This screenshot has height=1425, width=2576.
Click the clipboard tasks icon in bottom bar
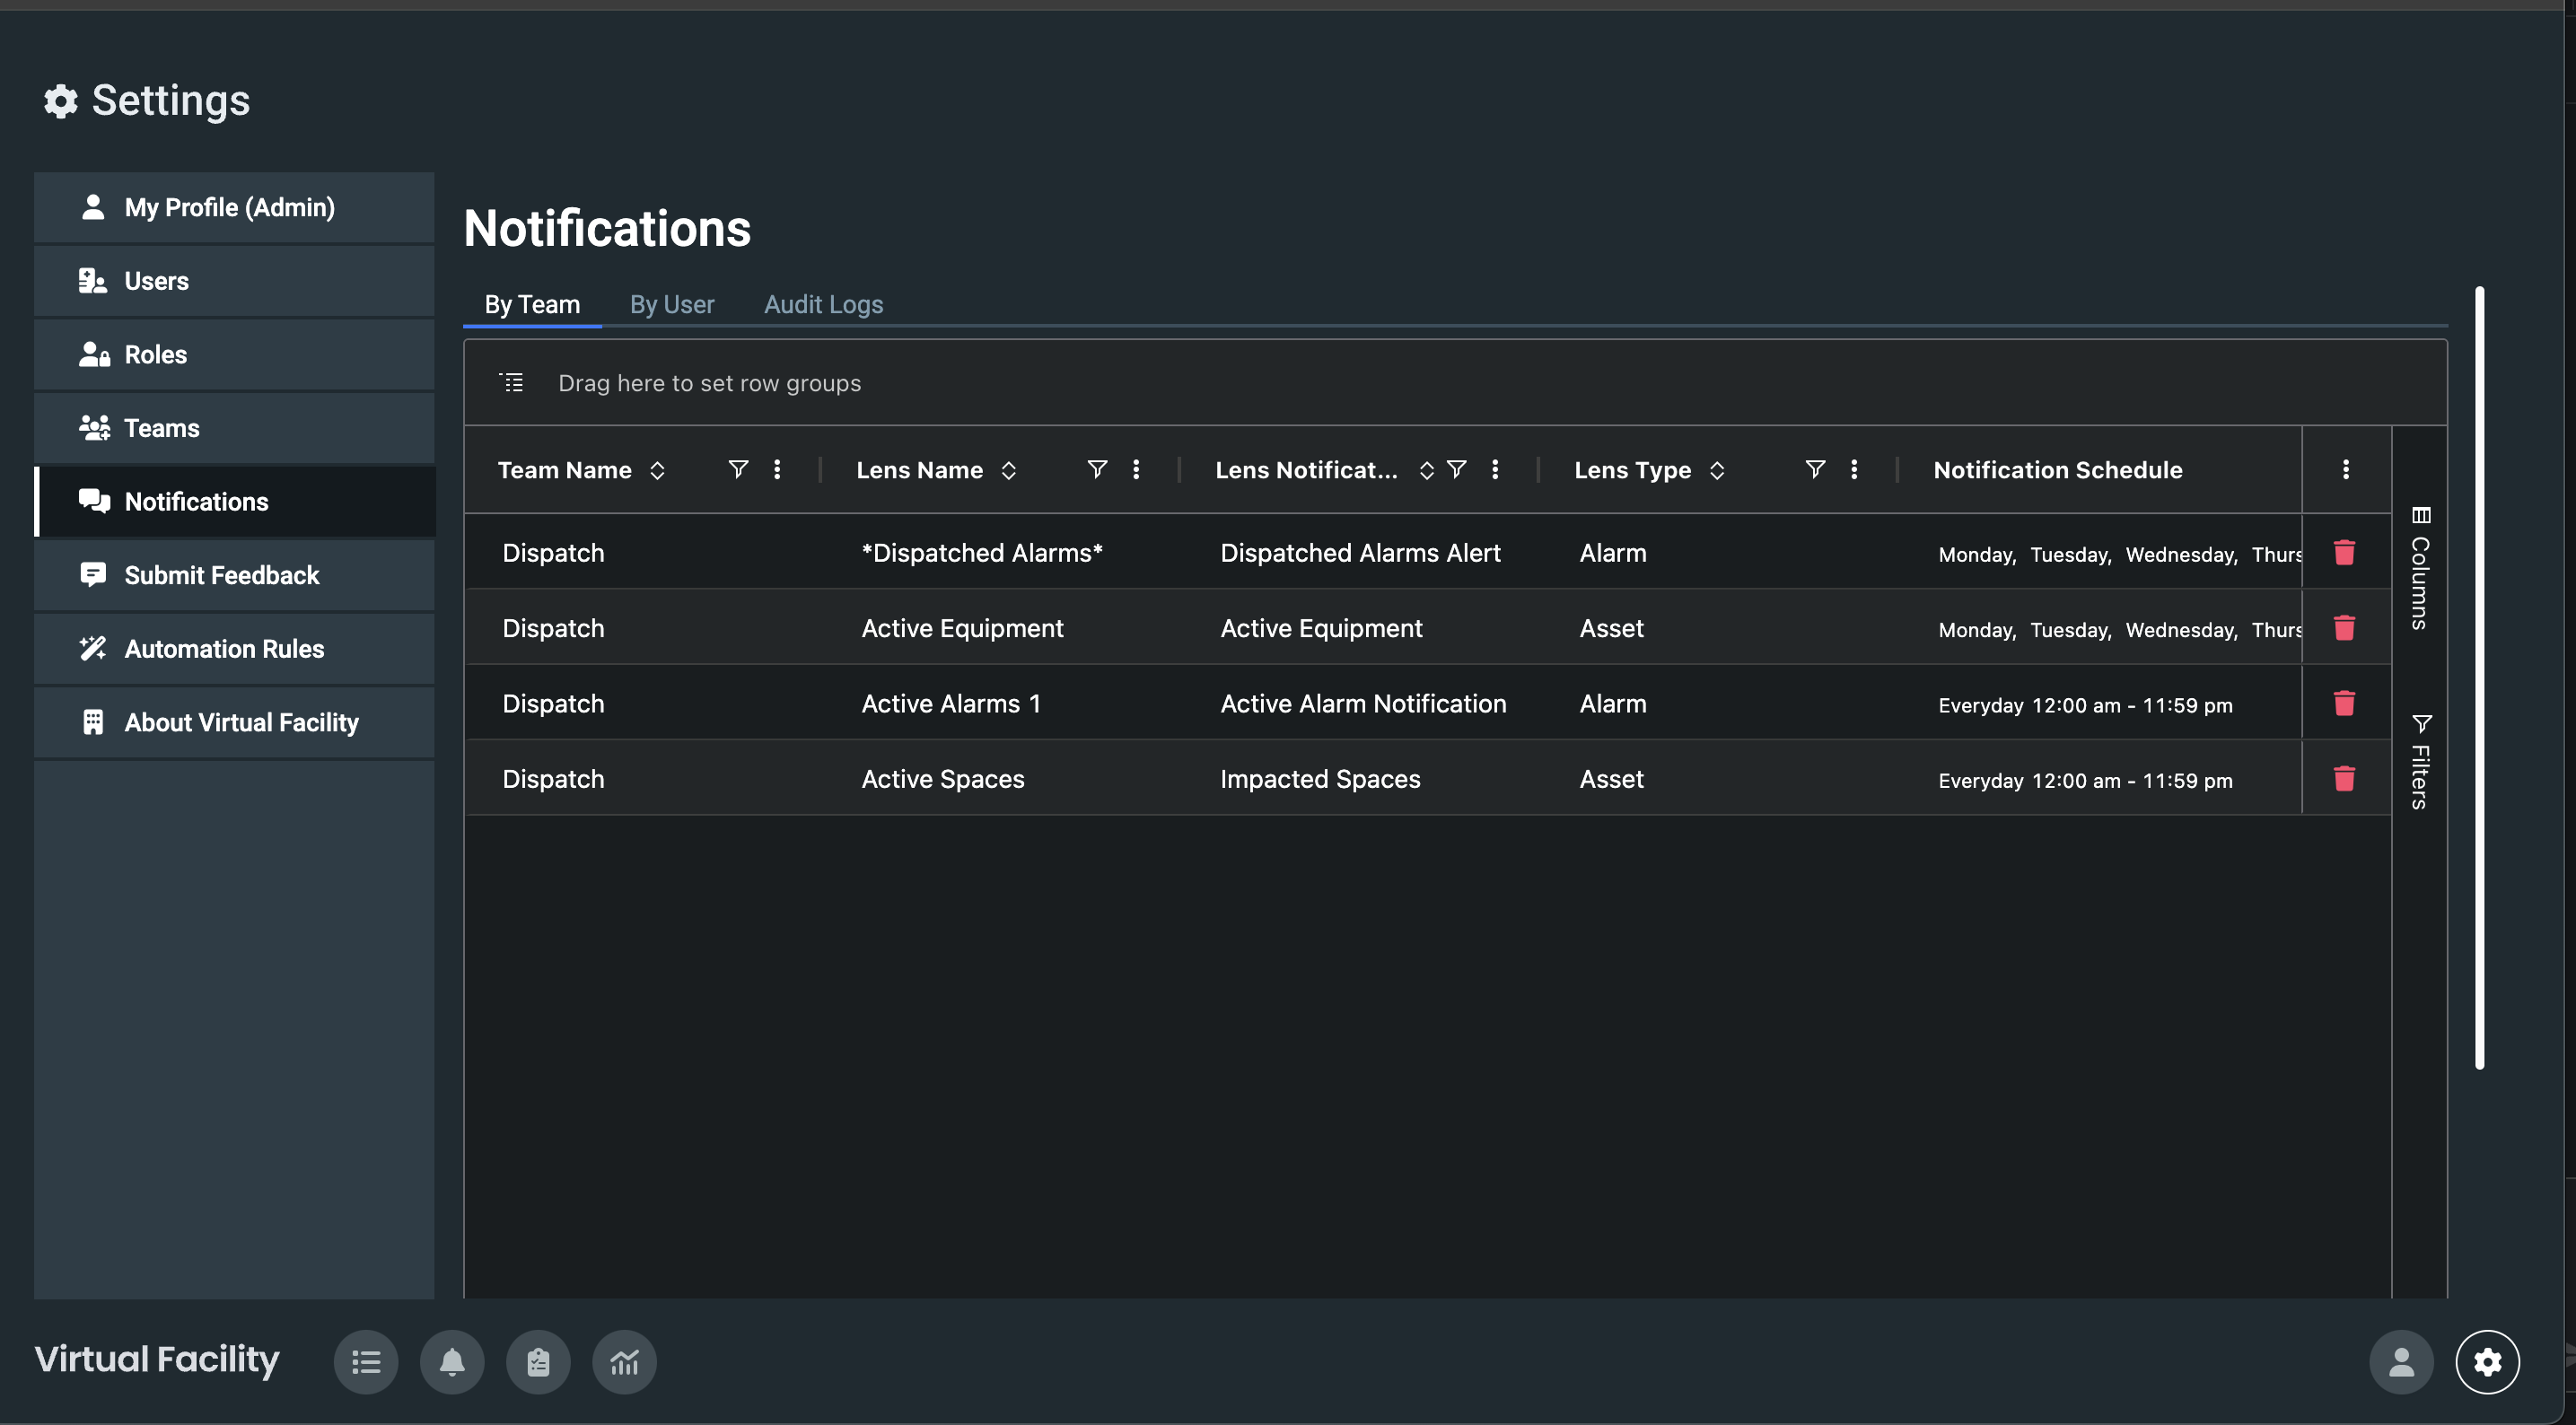click(538, 1361)
